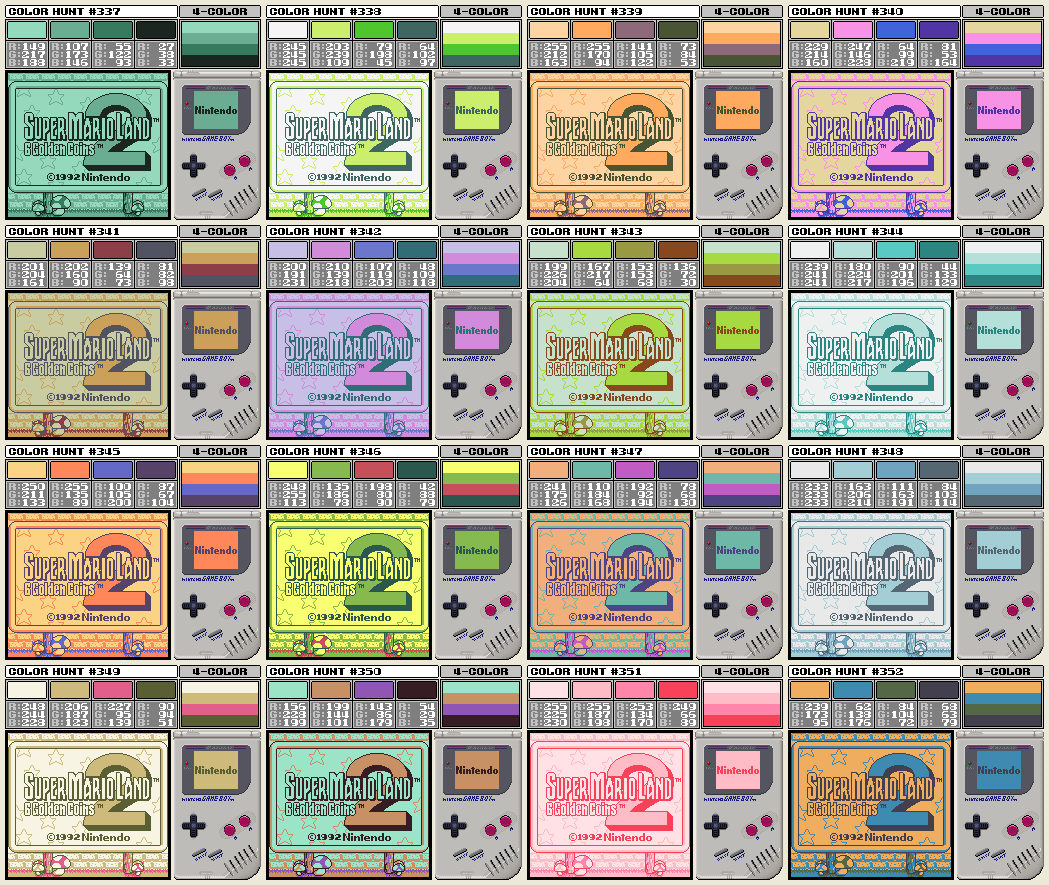The height and width of the screenshot is (885, 1049).
Task: Choose the mauve swatch in Color Hunt #339
Action: [x=634, y=30]
